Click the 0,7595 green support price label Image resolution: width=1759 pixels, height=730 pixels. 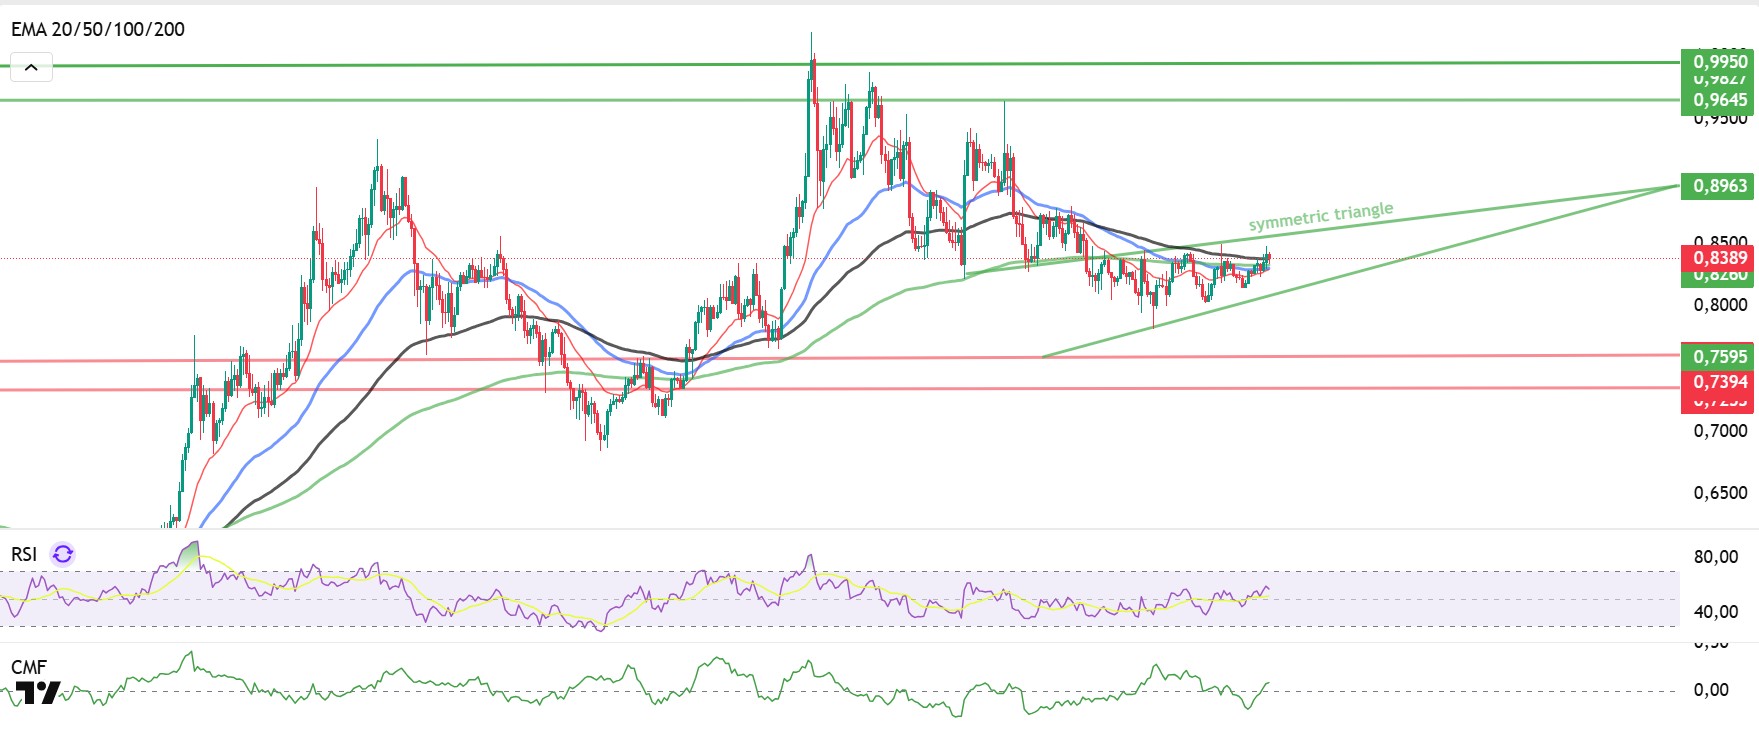click(x=1719, y=357)
